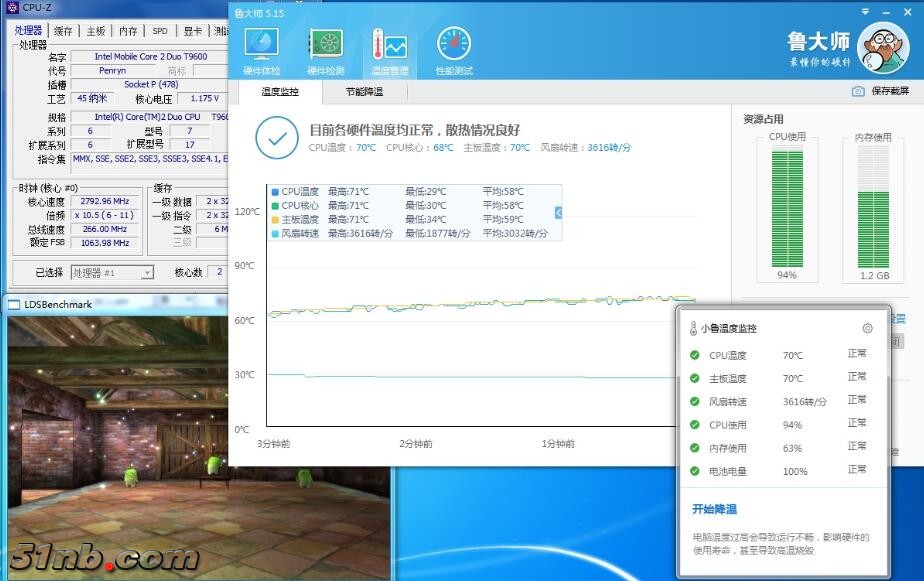The height and width of the screenshot is (581, 924).
Task: Click the 鲁大师 mascot avatar
Action: pyautogui.click(x=883, y=47)
